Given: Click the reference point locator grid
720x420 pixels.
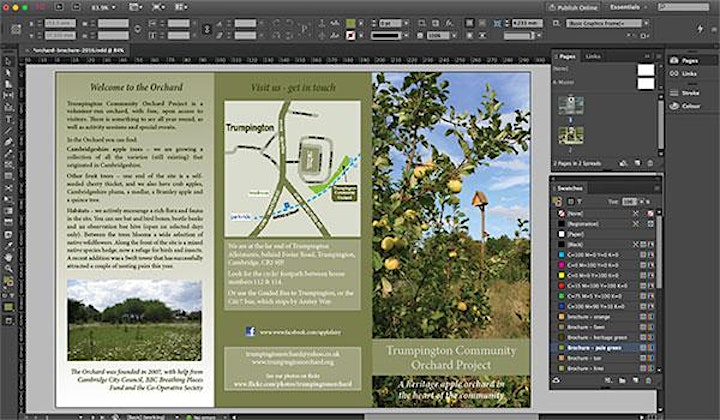Looking at the screenshot, I should 16,29.
